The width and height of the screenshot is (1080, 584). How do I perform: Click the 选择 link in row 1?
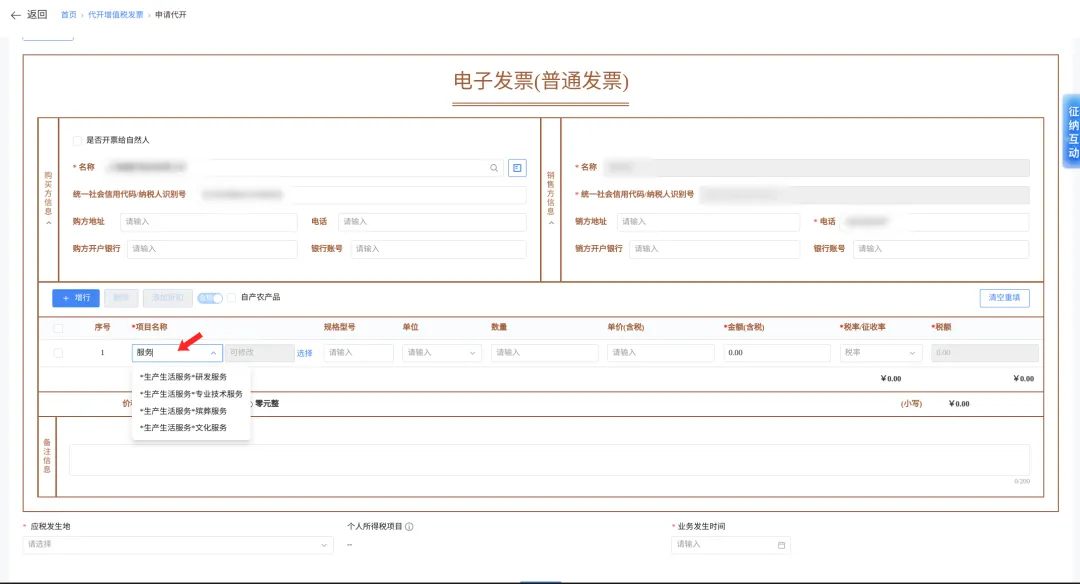(304, 353)
